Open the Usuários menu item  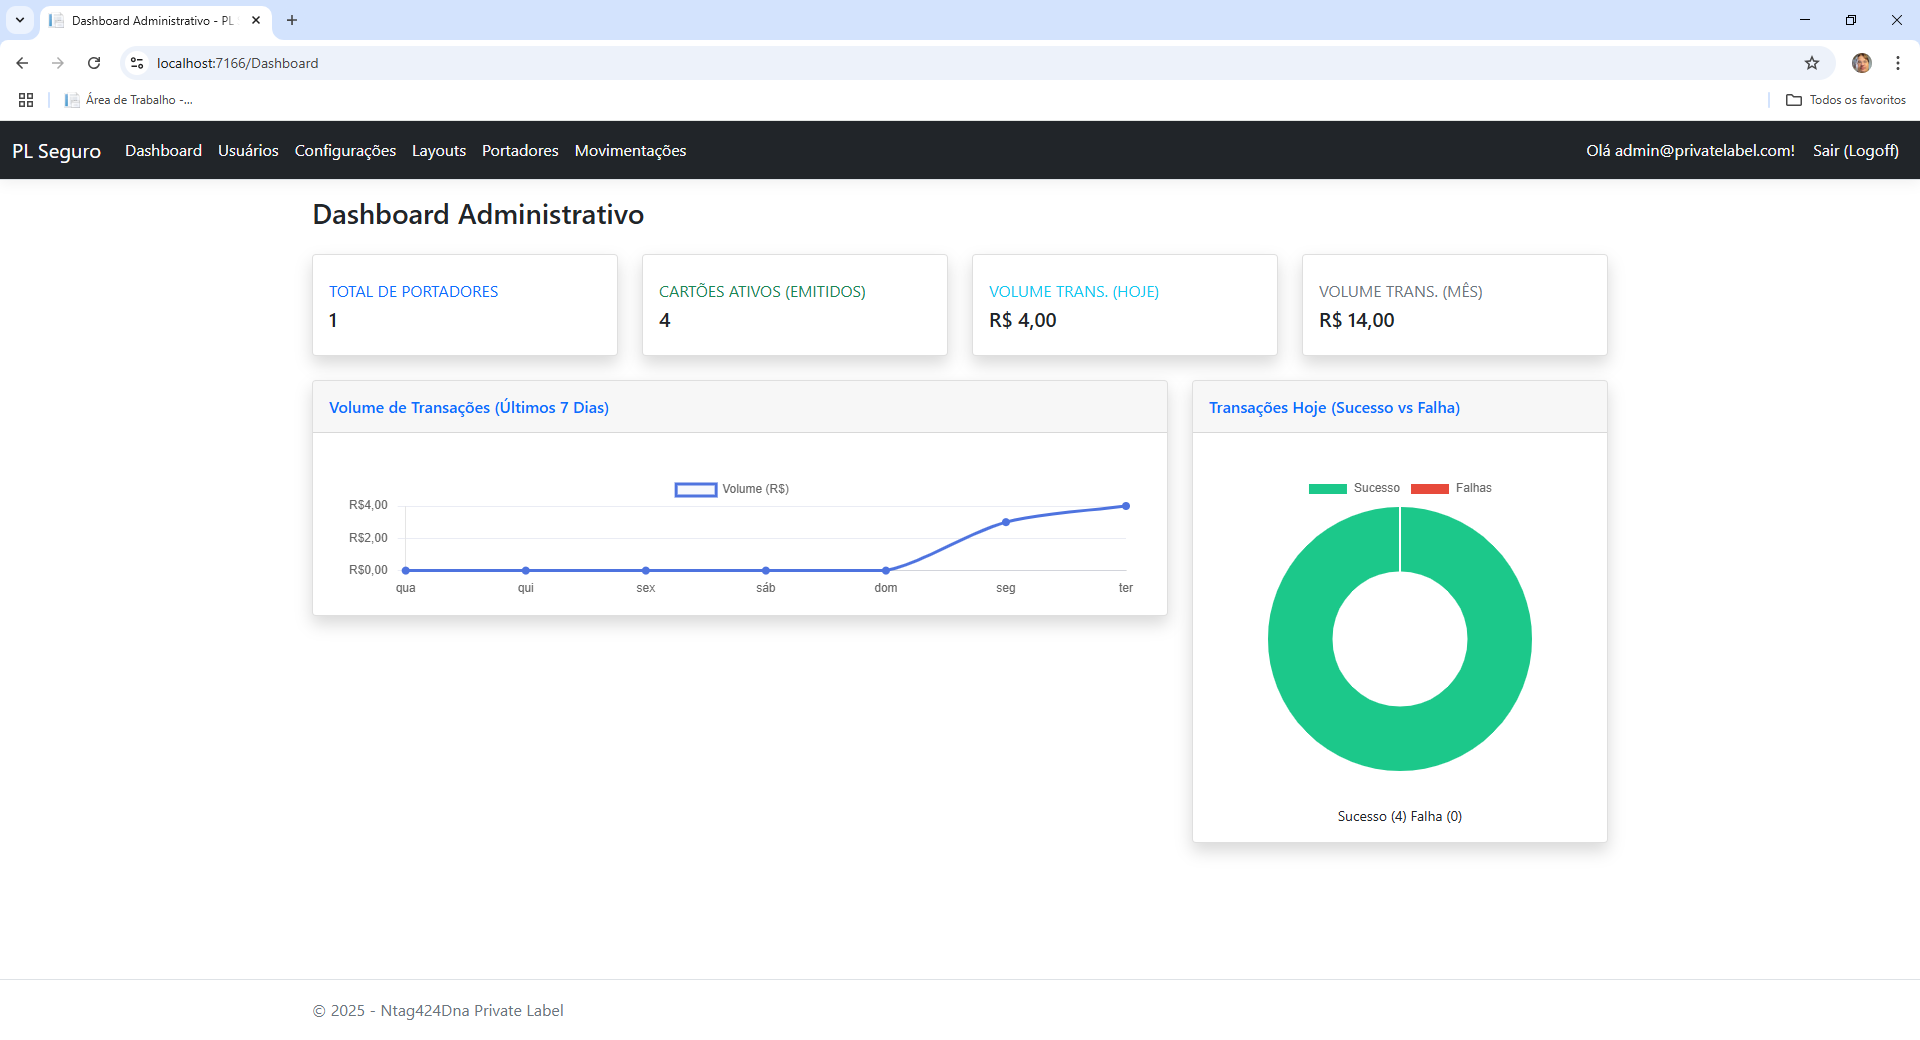(x=248, y=151)
